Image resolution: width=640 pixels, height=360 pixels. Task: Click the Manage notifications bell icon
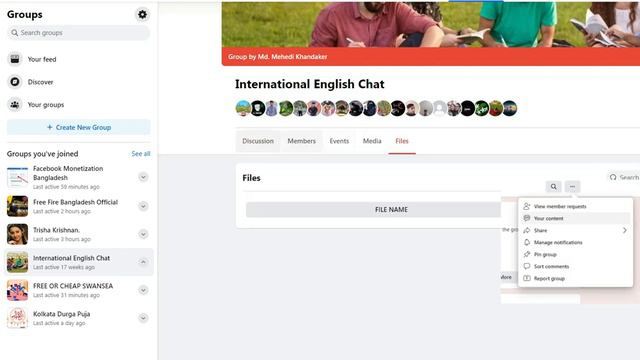click(x=527, y=242)
